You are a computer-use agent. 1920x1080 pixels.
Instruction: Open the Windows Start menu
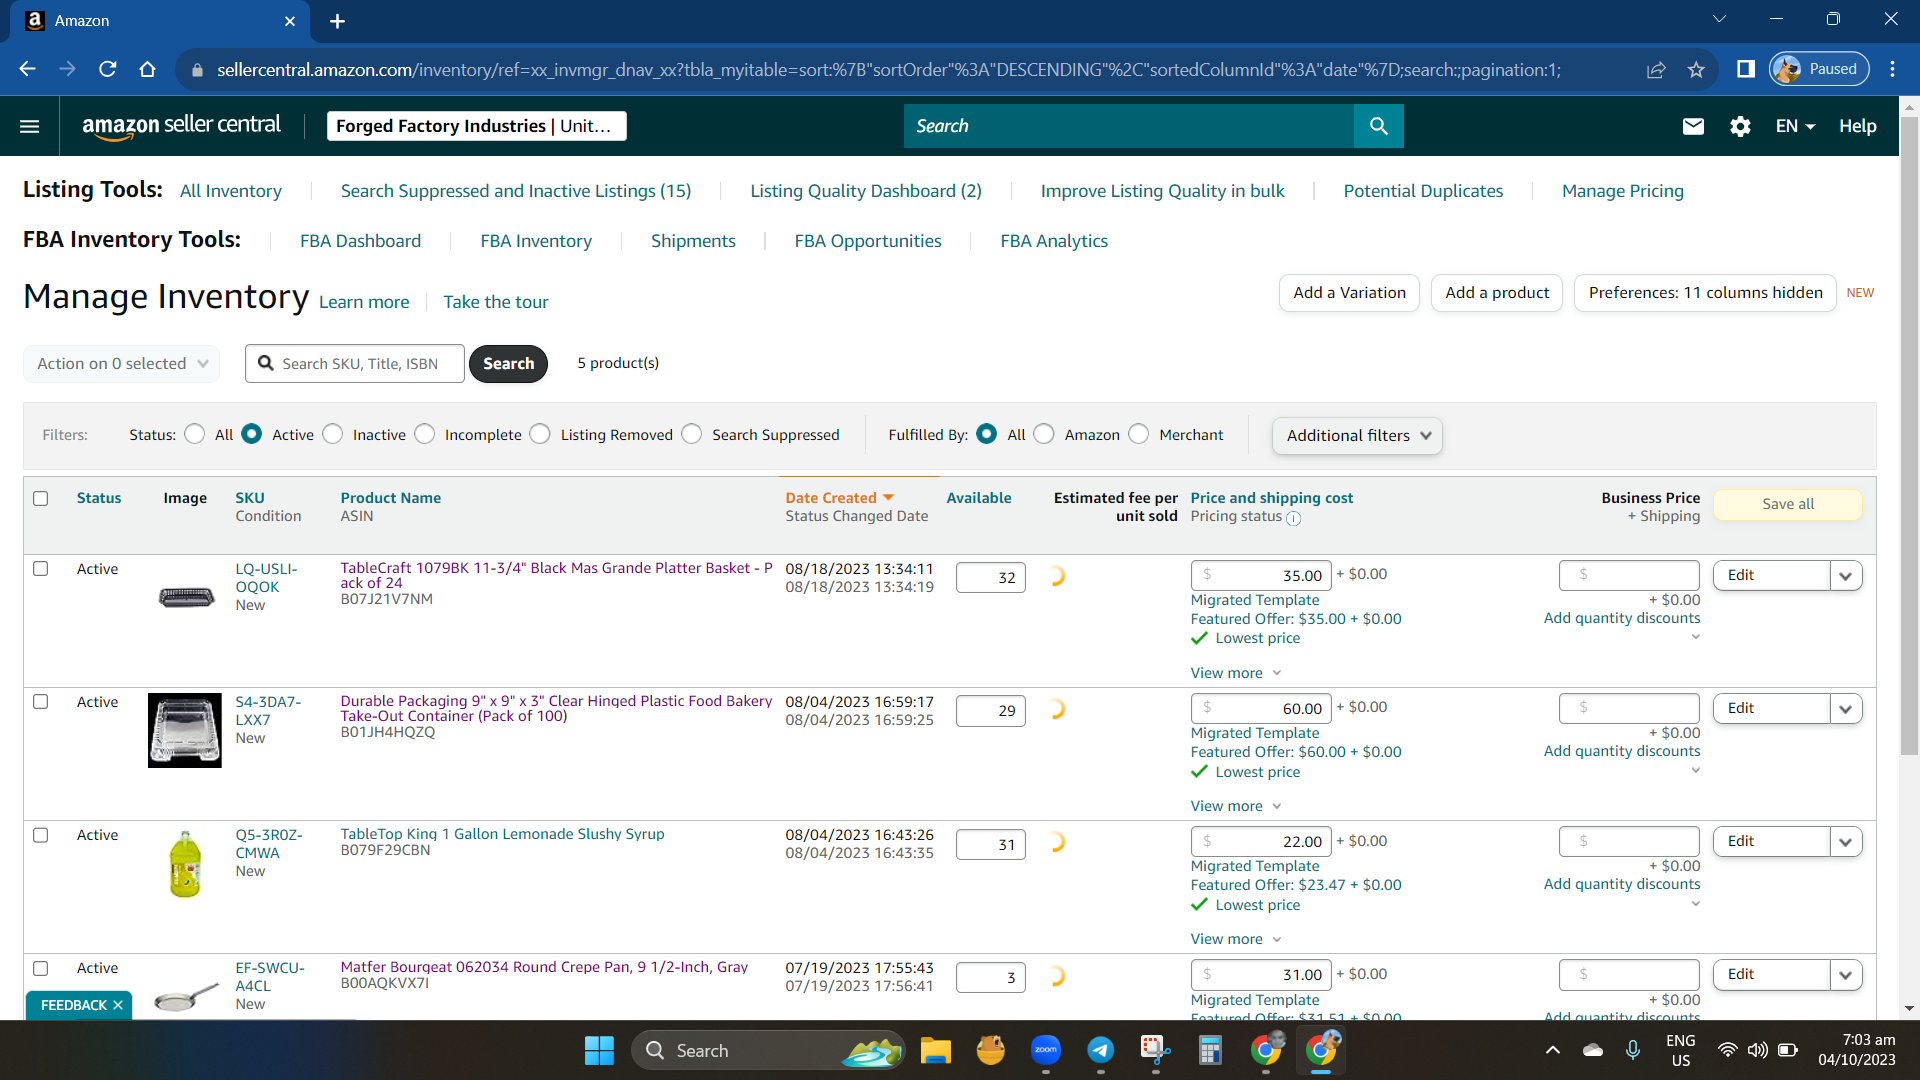pyautogui.click(x=599, y=1050)
